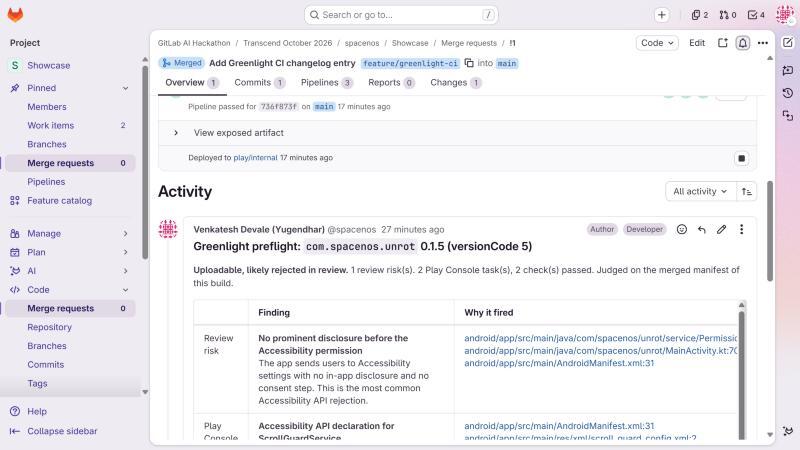Add emoji reaction to the comment
Screen dimensions: 800x450
click(682, 230)
